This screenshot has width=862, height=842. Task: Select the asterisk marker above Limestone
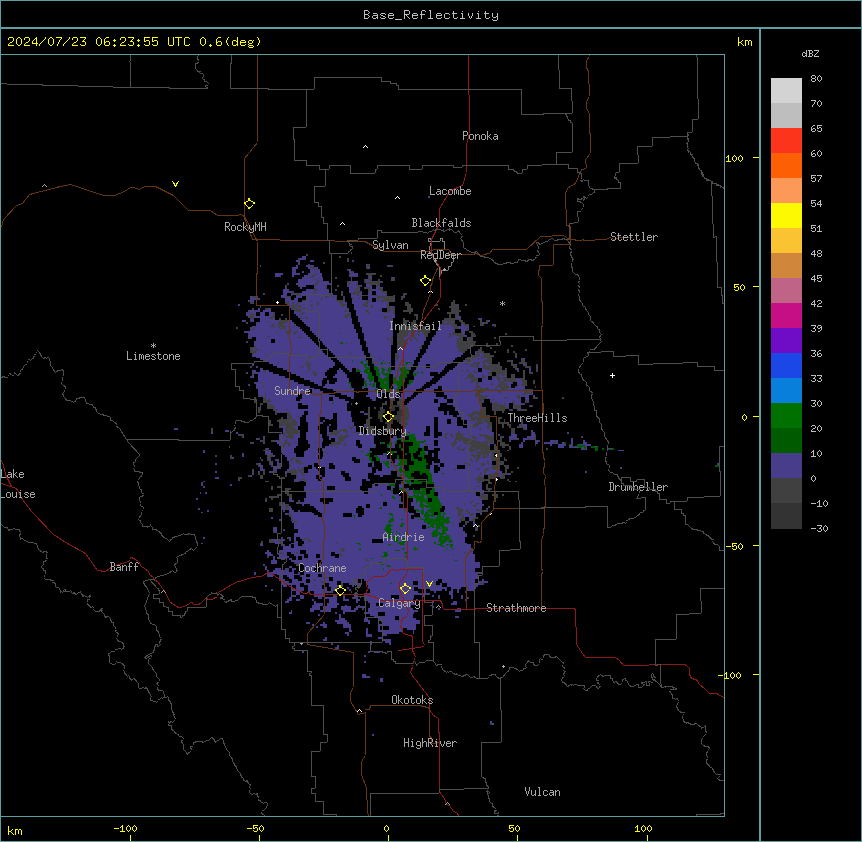pyautogui.click(x=153, y=346)
